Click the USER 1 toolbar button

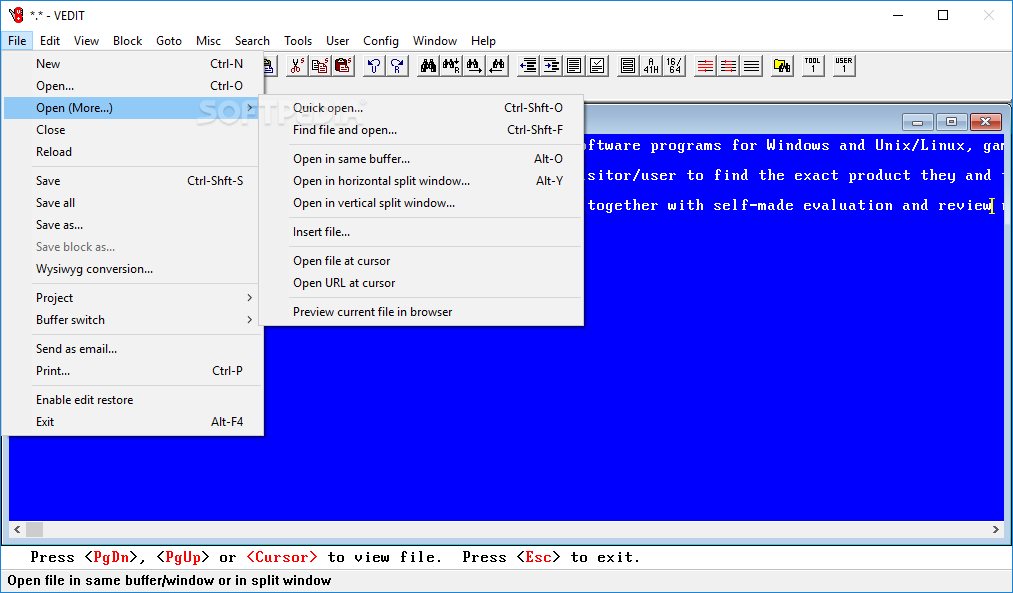[844, 65]
